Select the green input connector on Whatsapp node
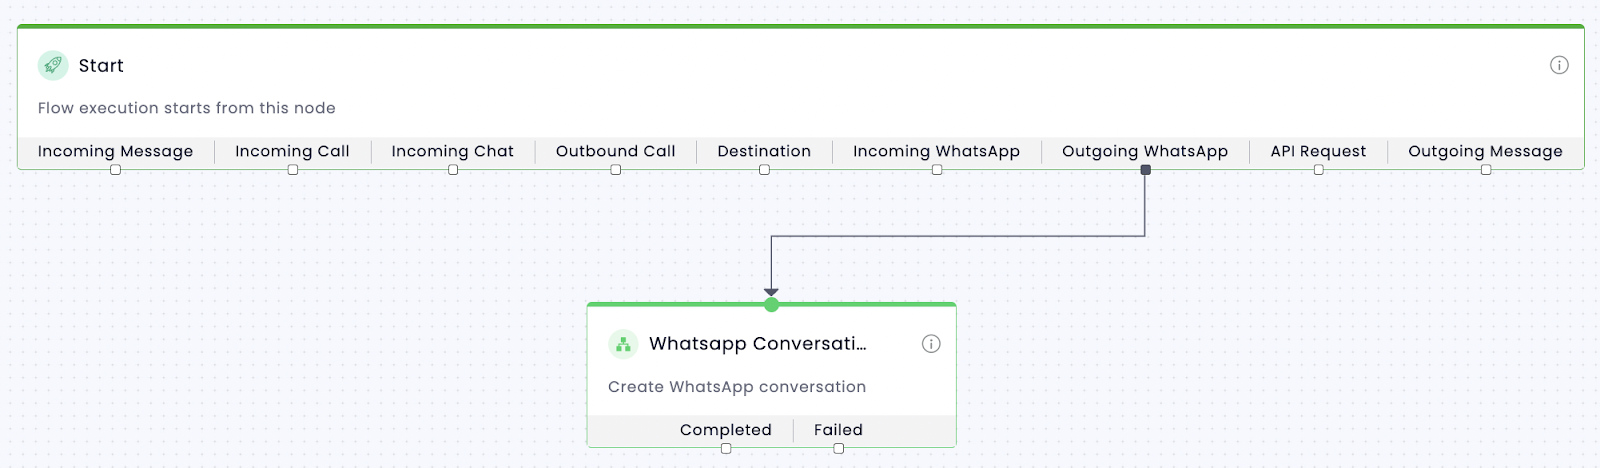Screen dimensions: 1600x468 (771, 304)
